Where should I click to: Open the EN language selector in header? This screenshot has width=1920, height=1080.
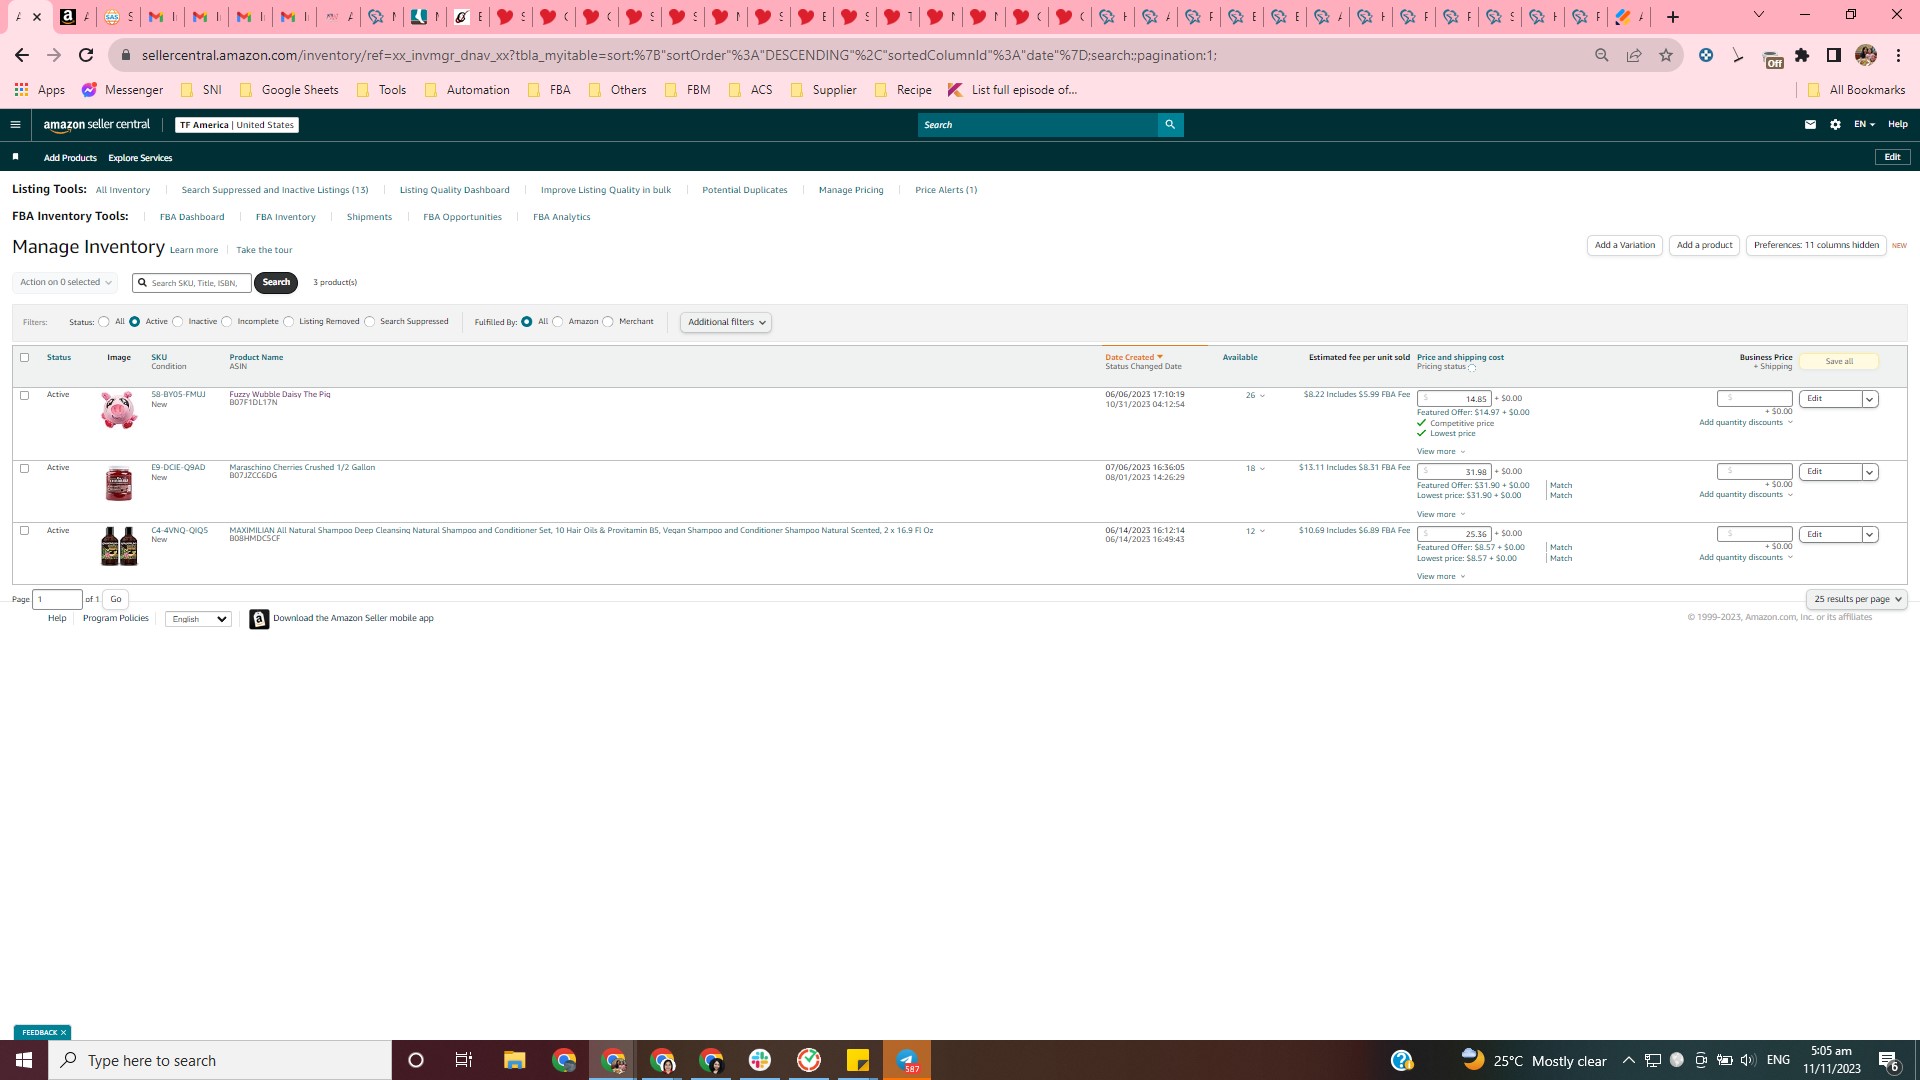(x=1864, y=125)
